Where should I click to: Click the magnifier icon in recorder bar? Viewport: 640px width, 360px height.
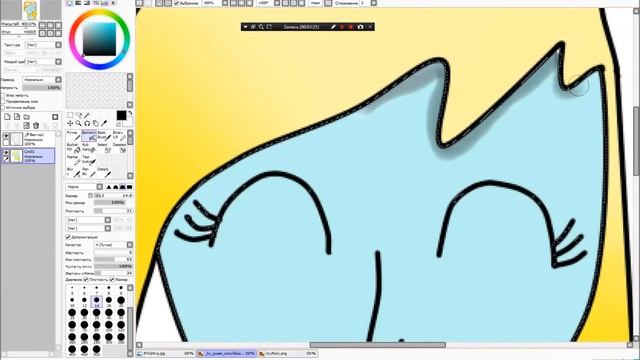[261, 27]
